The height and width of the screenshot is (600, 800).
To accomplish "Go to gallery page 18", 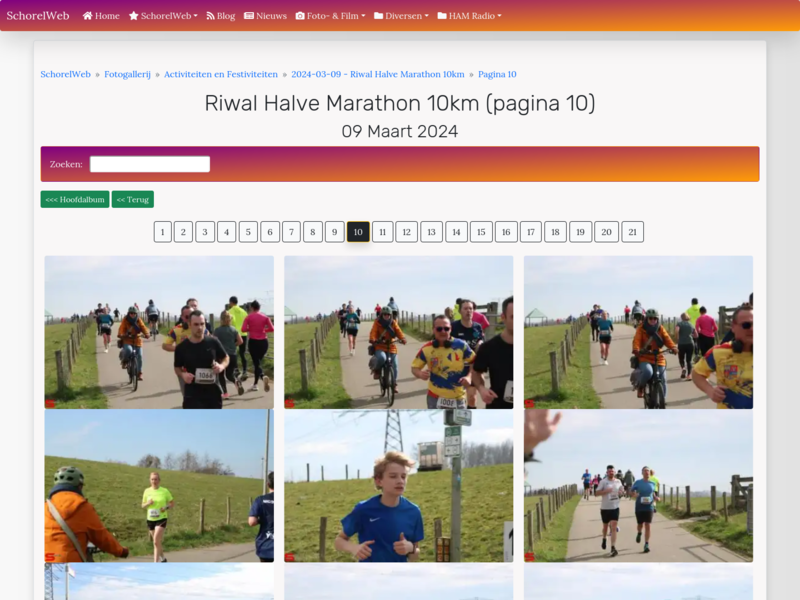I will (555, 232).
